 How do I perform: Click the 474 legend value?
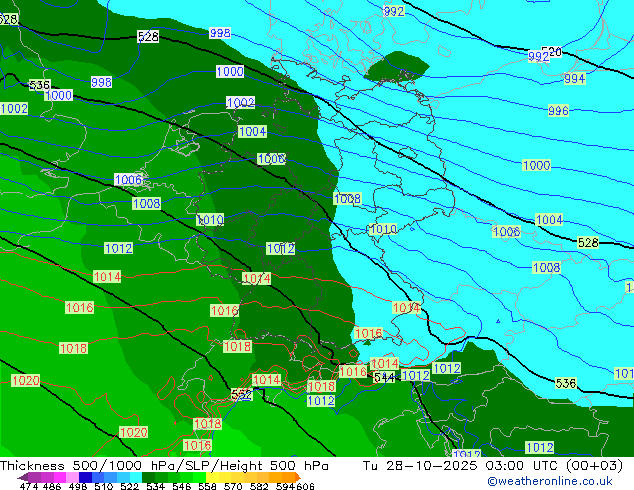point(28,486)
